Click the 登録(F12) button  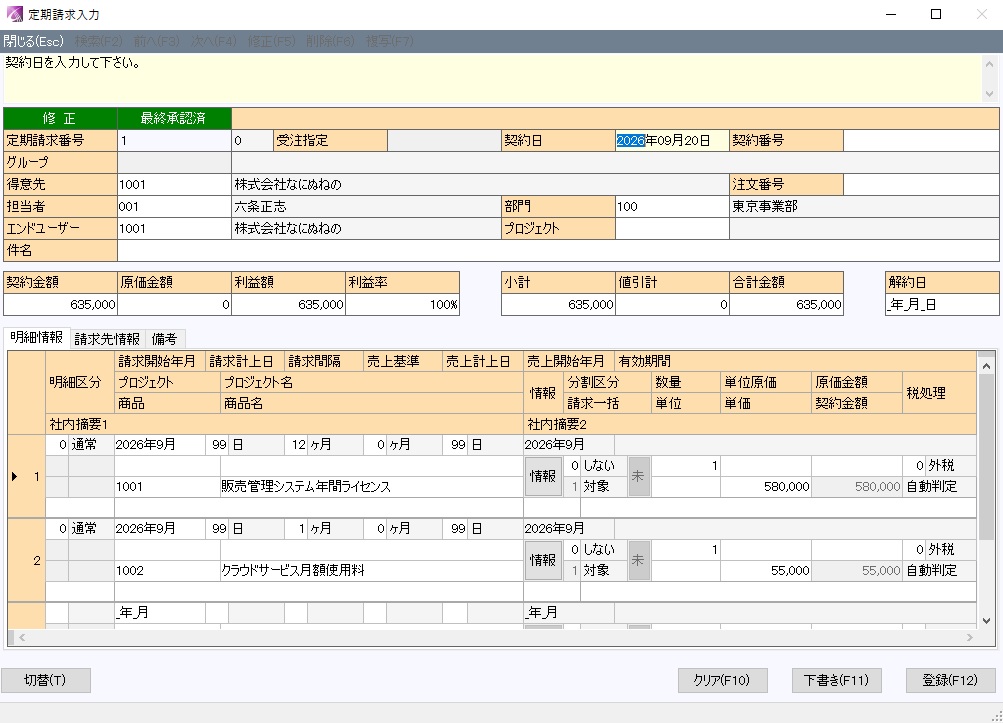tap(950, 680)
